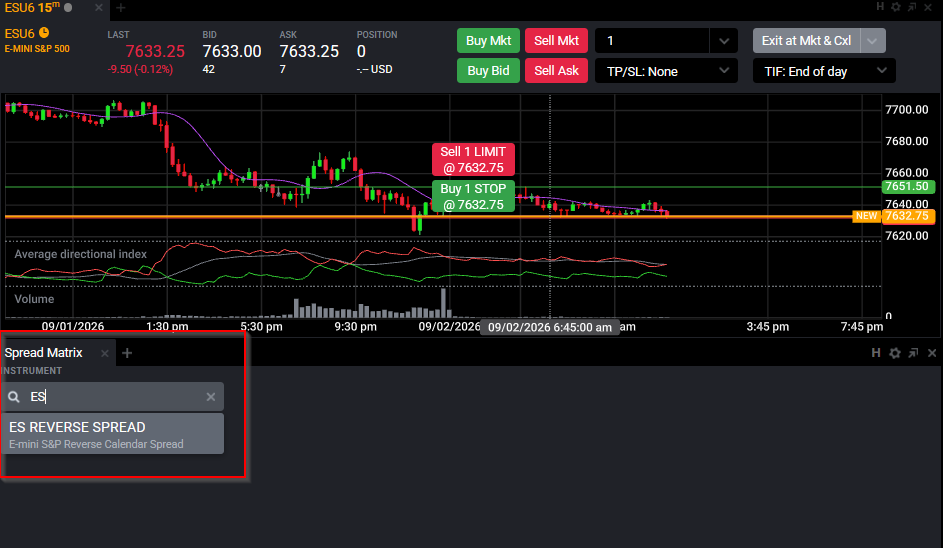Image resolution: width=943 pixels, height=548 pixels.
Task: Click the E-MINI S&P 500 label
Action: click(x=37, y=49)
